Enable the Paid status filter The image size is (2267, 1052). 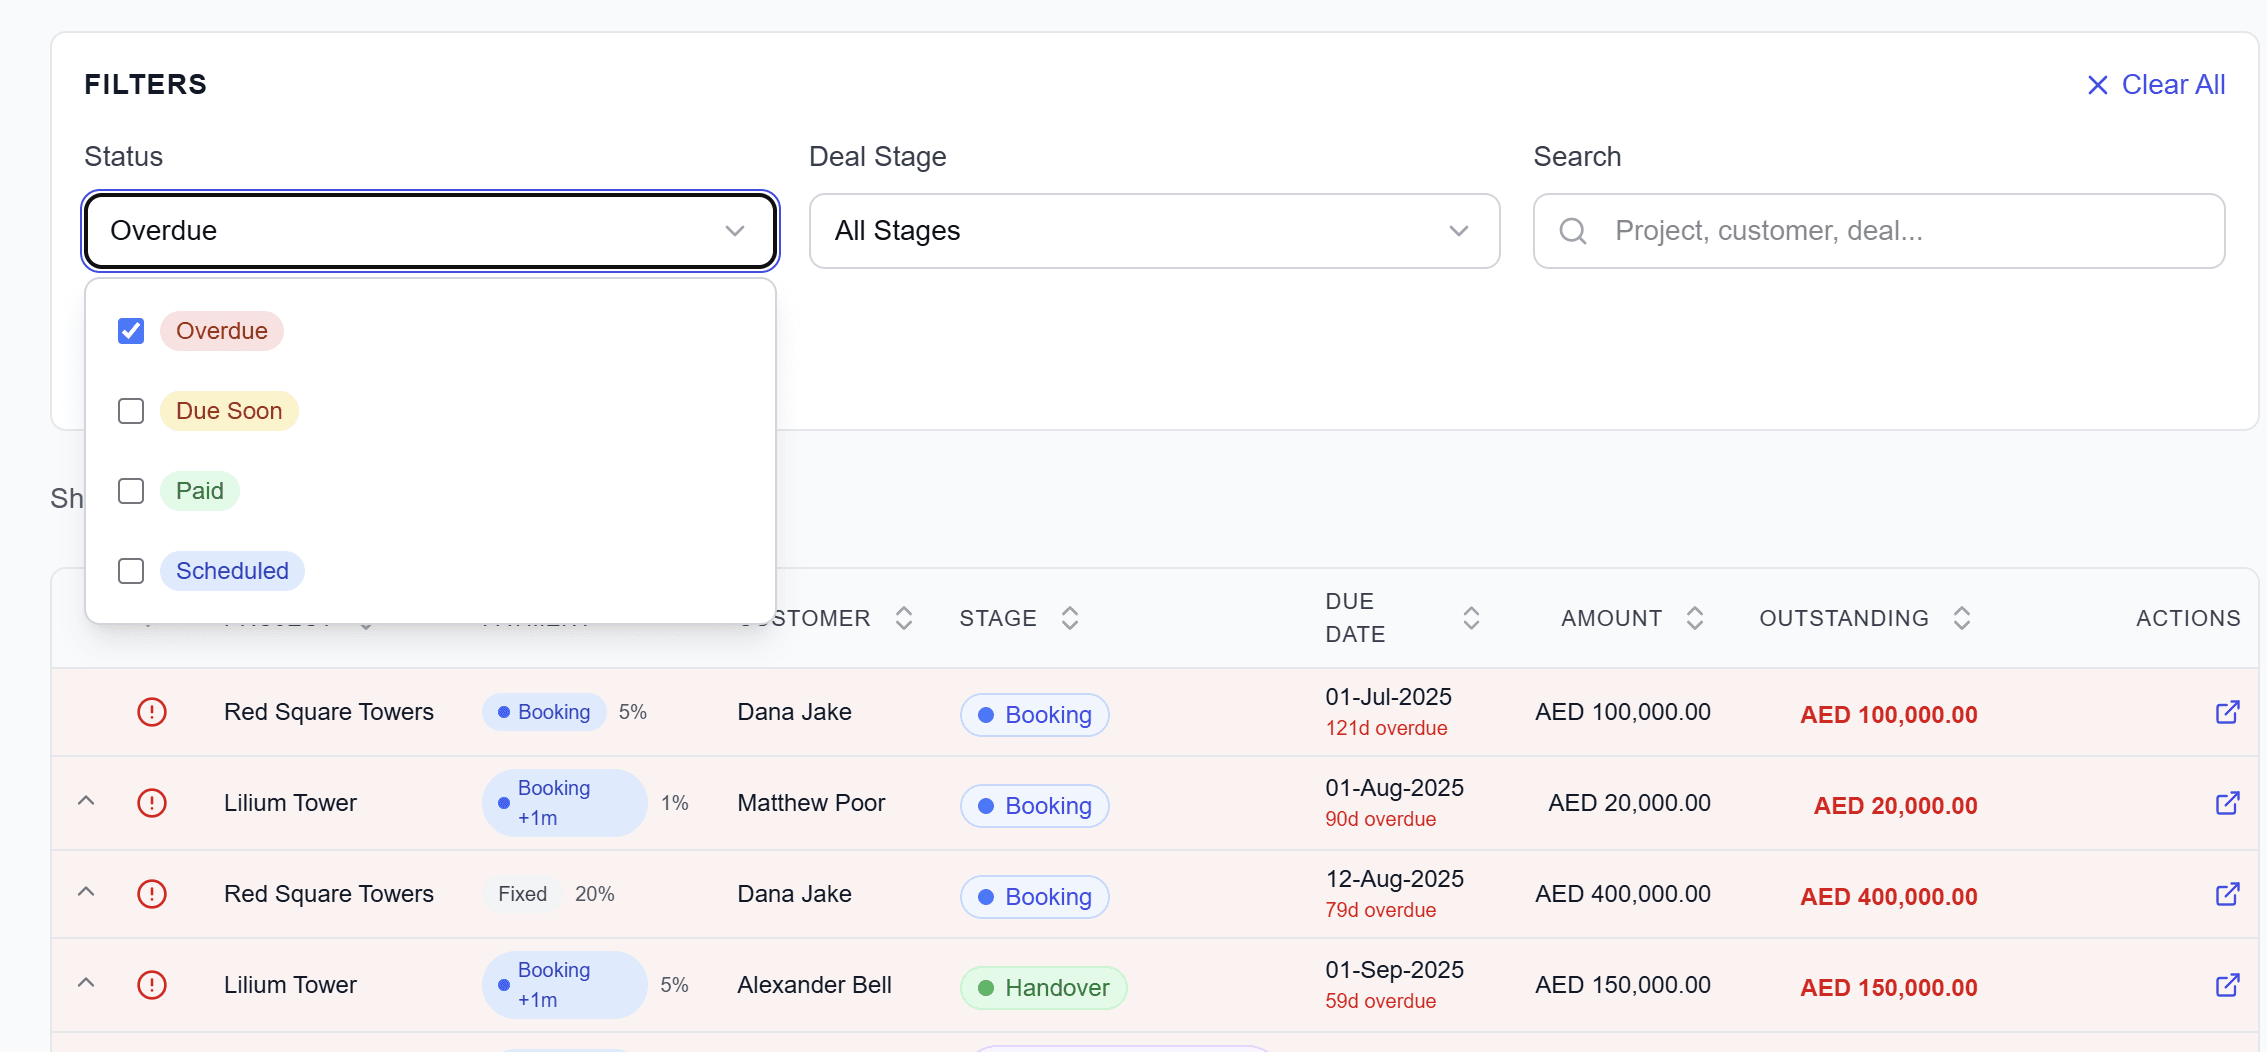point(130,490)
